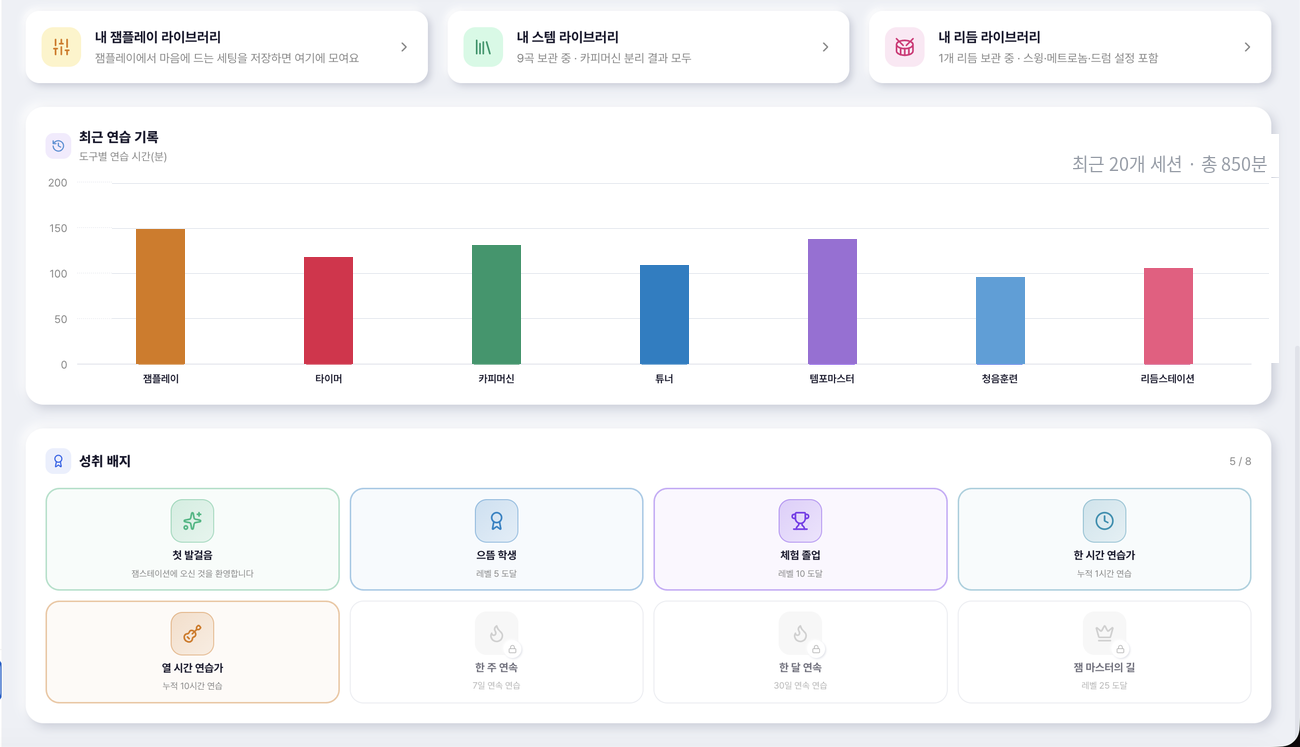Click the 튜너 axis label
The image size is (1300, 747).
[x=664, y=379]
